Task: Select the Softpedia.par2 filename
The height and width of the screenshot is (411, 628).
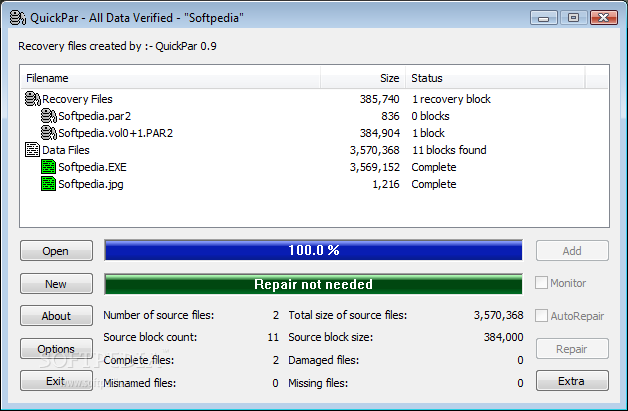Action: [x=95, y=116]
